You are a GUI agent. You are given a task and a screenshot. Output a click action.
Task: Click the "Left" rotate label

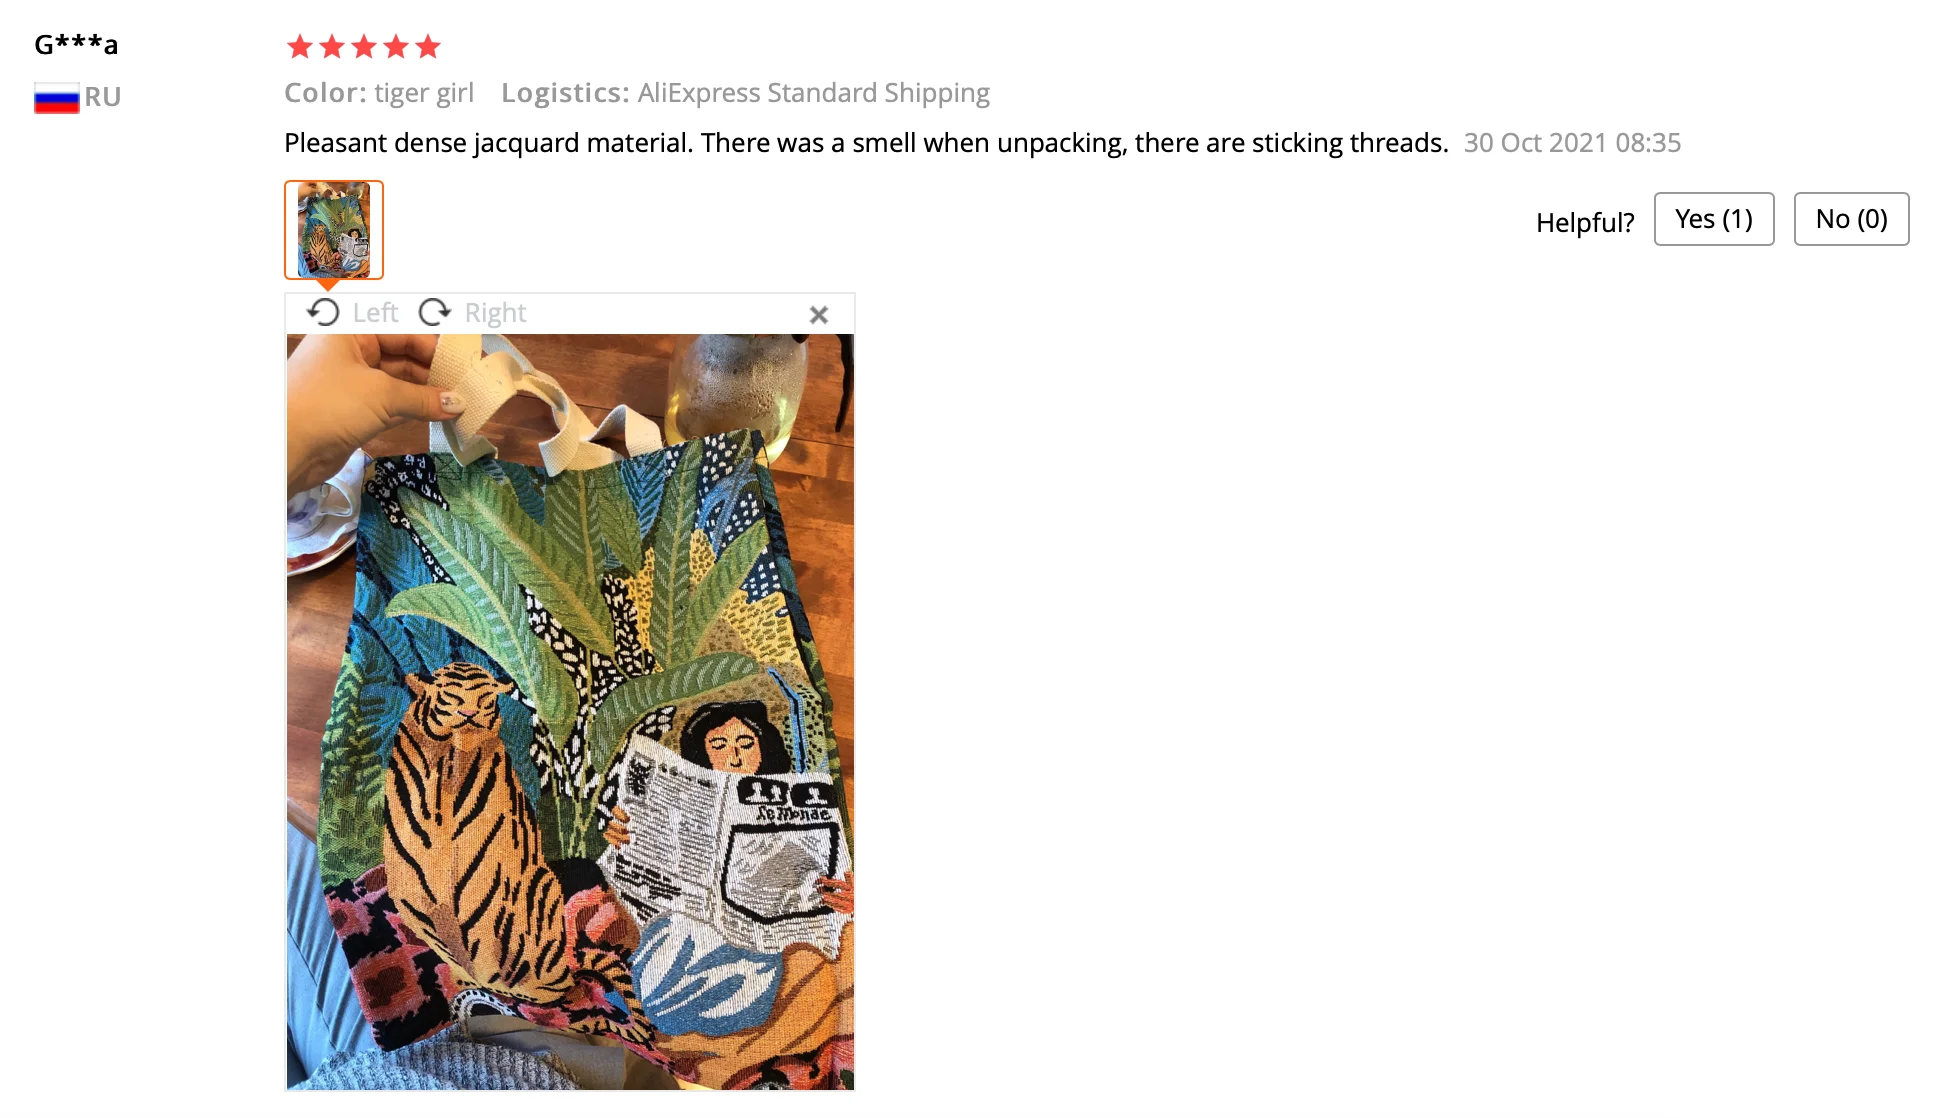pos(375,313)
